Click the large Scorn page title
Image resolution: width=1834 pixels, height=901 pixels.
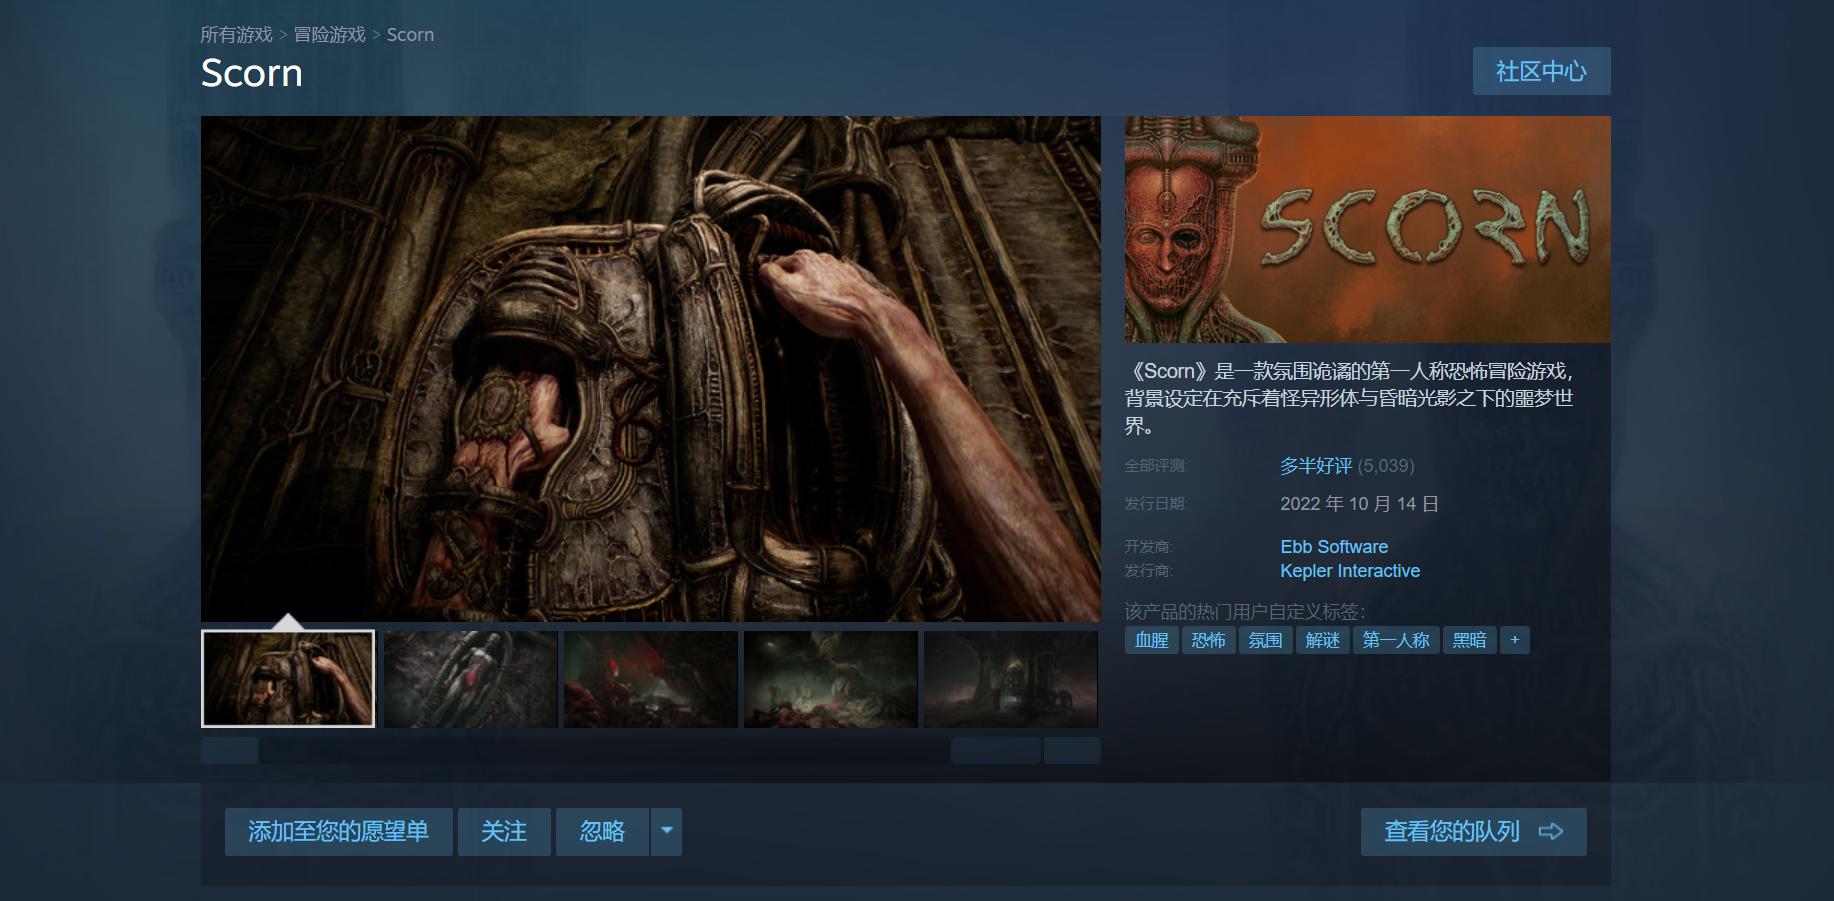tap(252, 73)
